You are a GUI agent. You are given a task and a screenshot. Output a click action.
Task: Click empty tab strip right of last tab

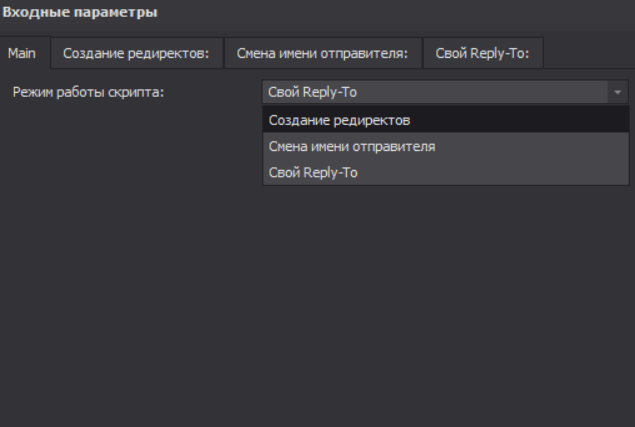click(588, 53)
